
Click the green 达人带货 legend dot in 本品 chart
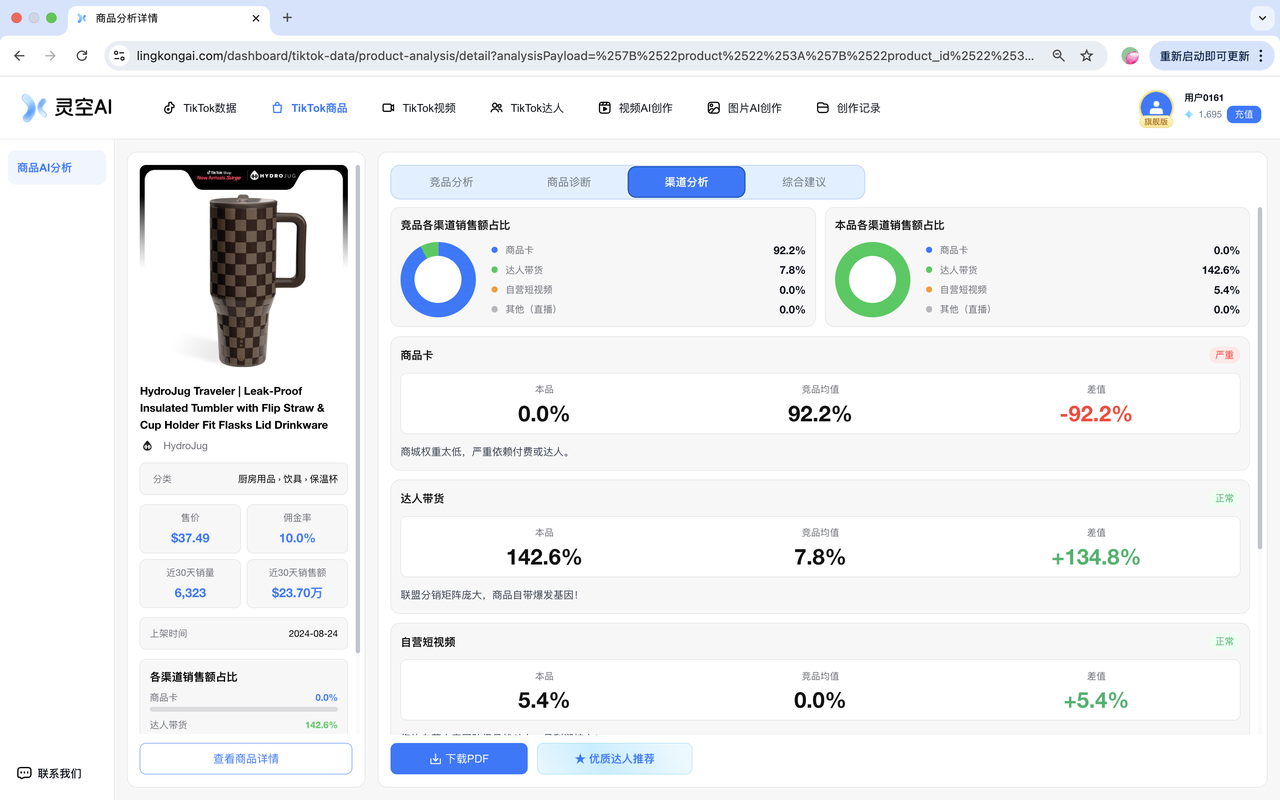929,270
